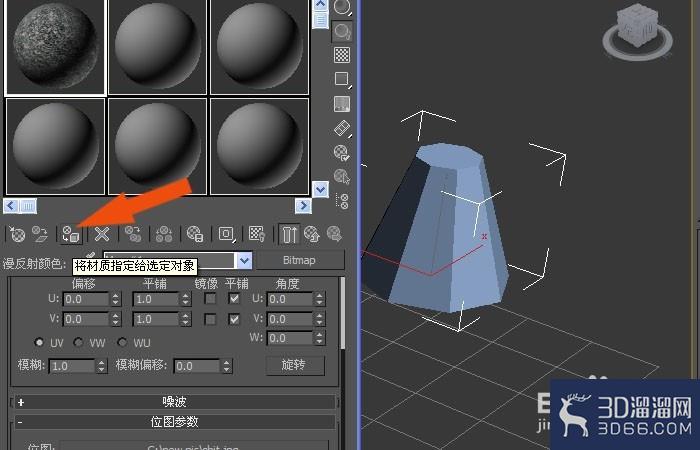
Task: Click the rollout panel vertical scrollbar
Action: click(x=342, y=312)
